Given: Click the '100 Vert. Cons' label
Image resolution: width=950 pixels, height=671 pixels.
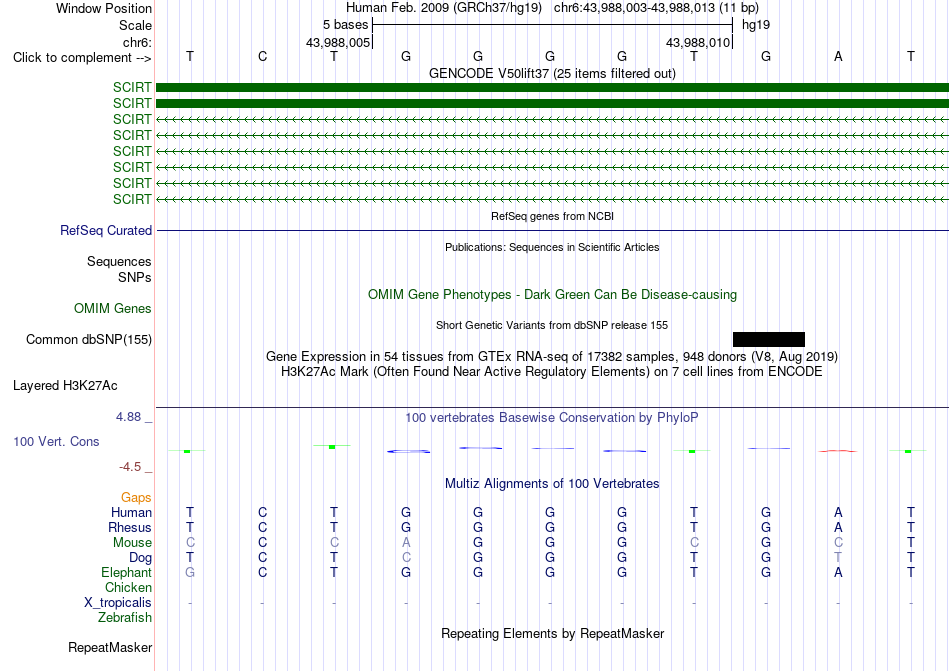Looking at the screenshot, I should coord(56,441).
